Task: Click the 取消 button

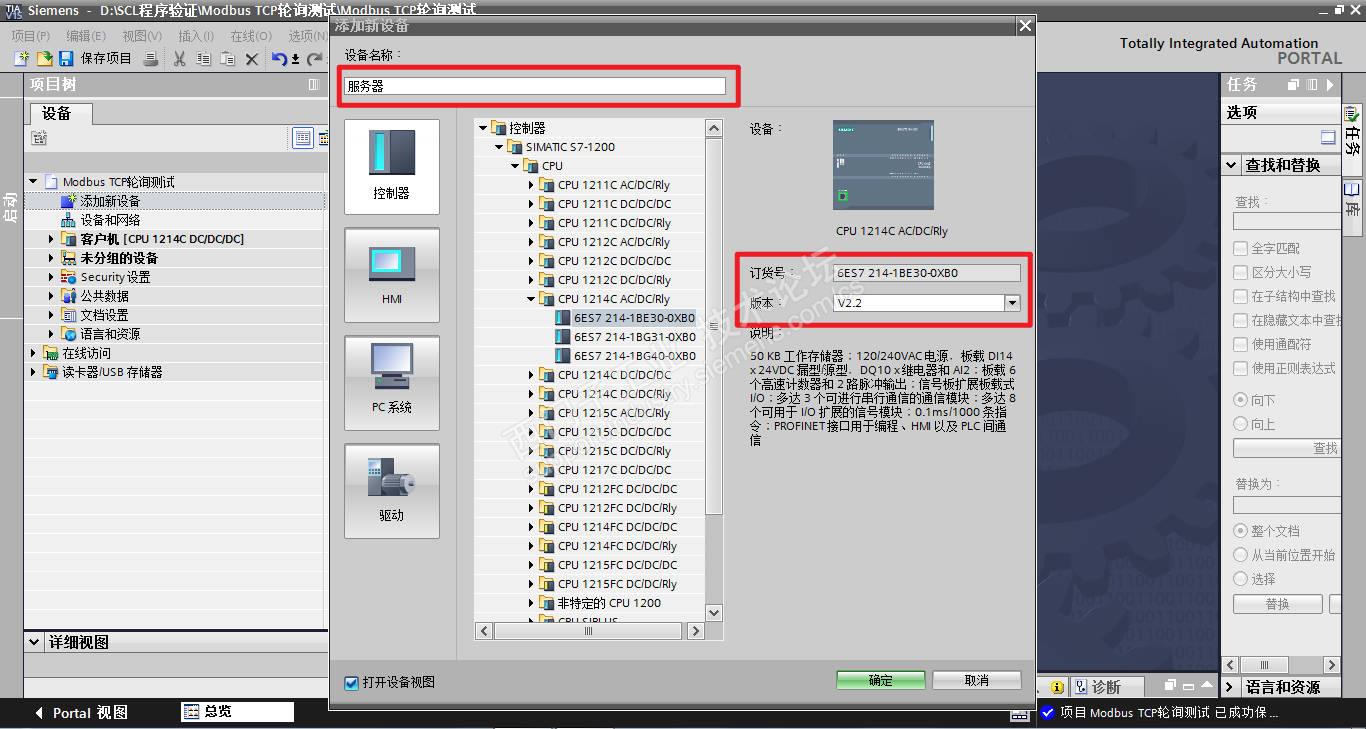Action: (x=977, y=680)
